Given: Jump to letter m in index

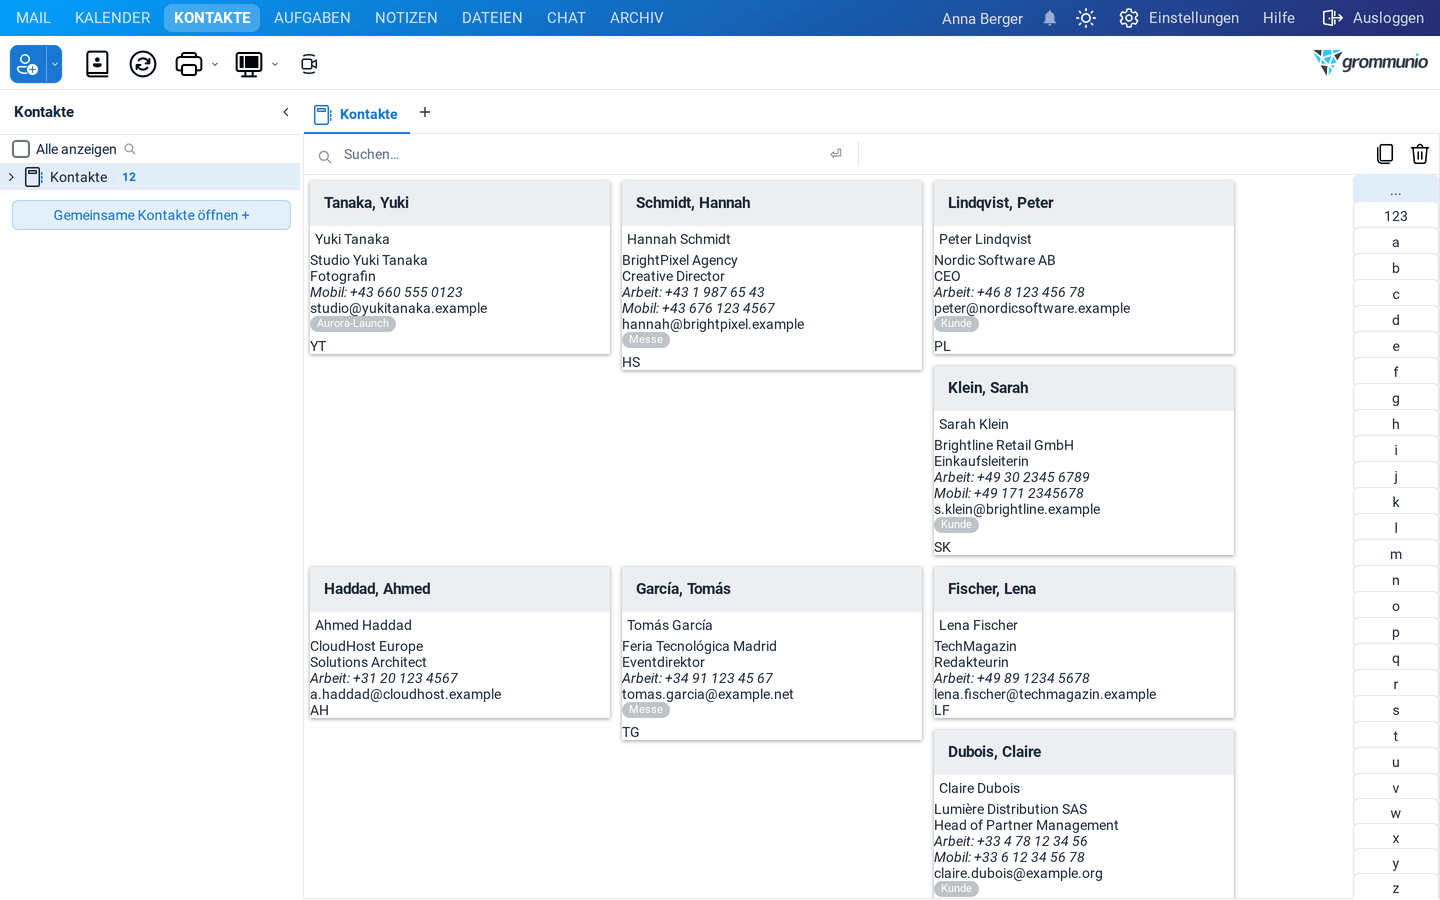Looking at the screenshot, I should 1396,554.
